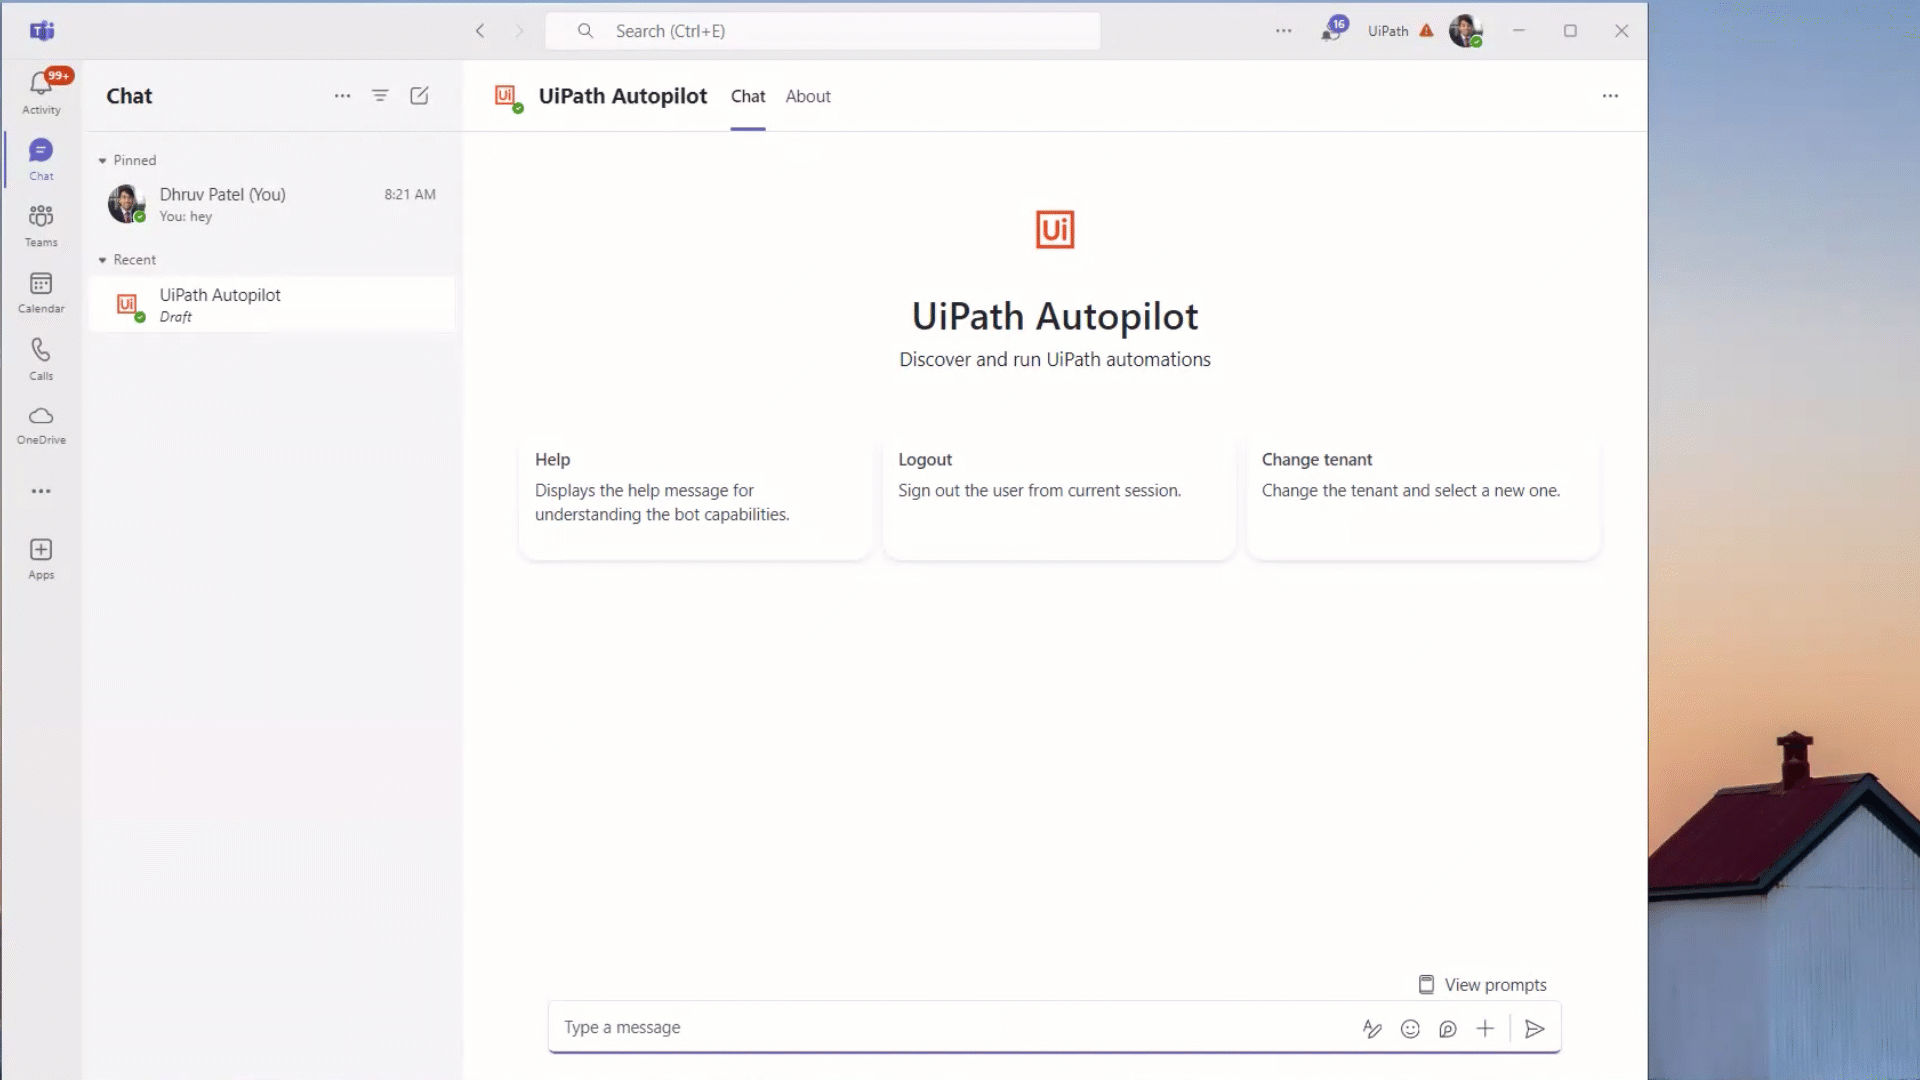Image resolution: width=1920 pixels, height=1080 pixels.
Task: Switch to the Chat tab
Action: click(x=746, y=96)
